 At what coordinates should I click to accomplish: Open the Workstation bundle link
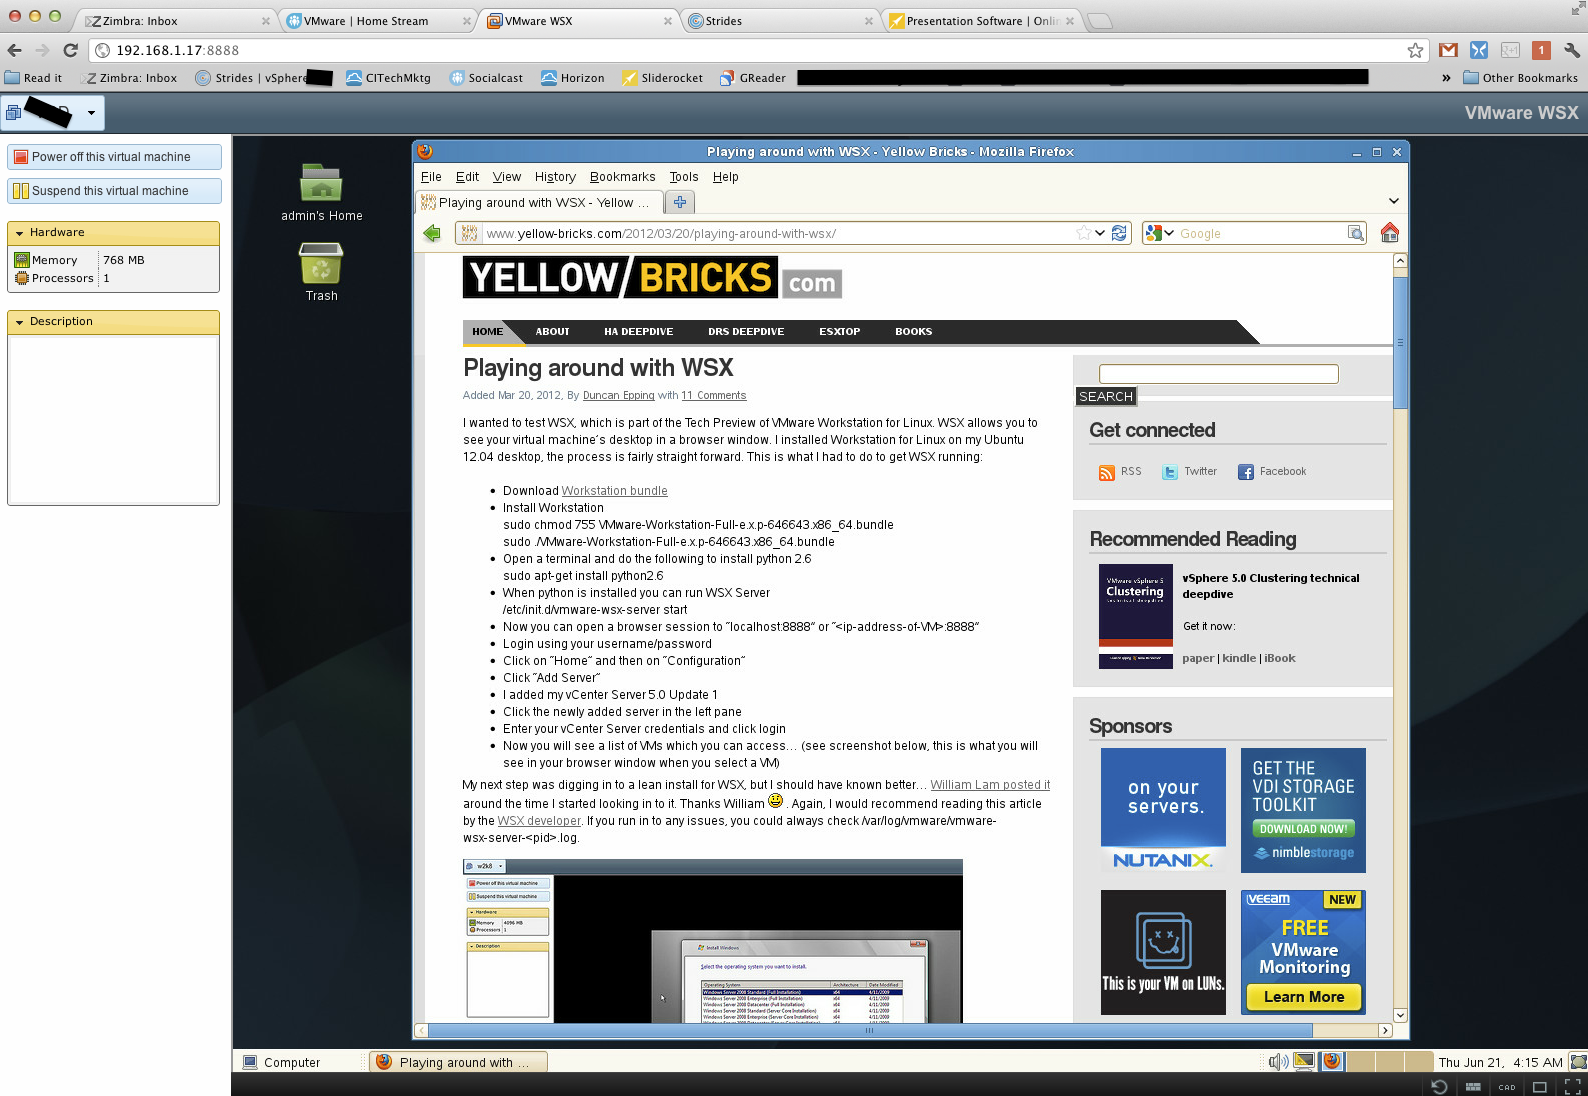pyautogui.click(x=614, y=491)
